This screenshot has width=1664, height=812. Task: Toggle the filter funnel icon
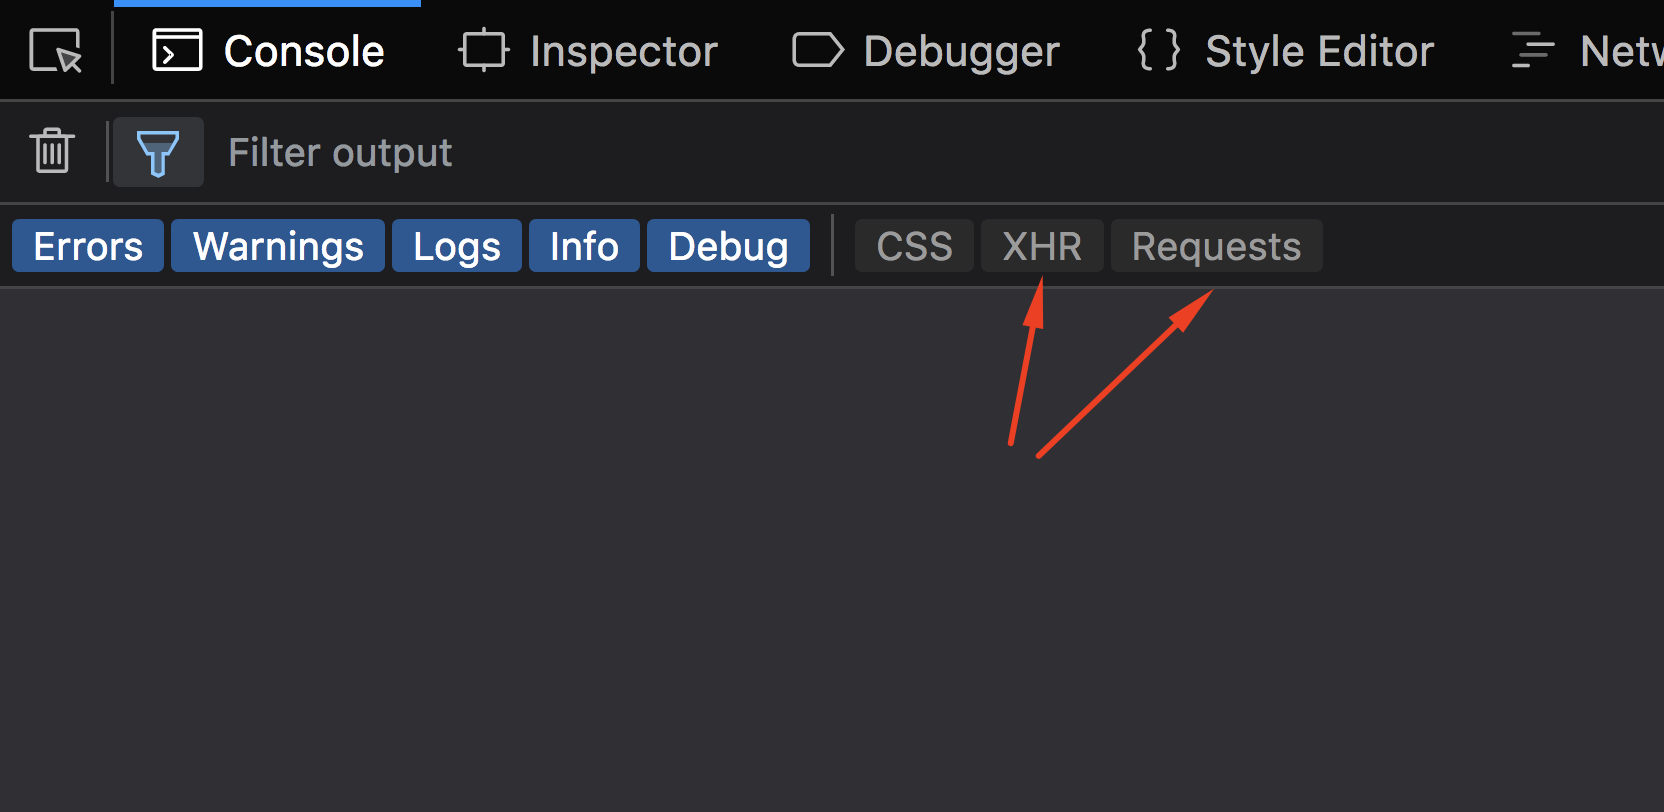coord(158,152)
